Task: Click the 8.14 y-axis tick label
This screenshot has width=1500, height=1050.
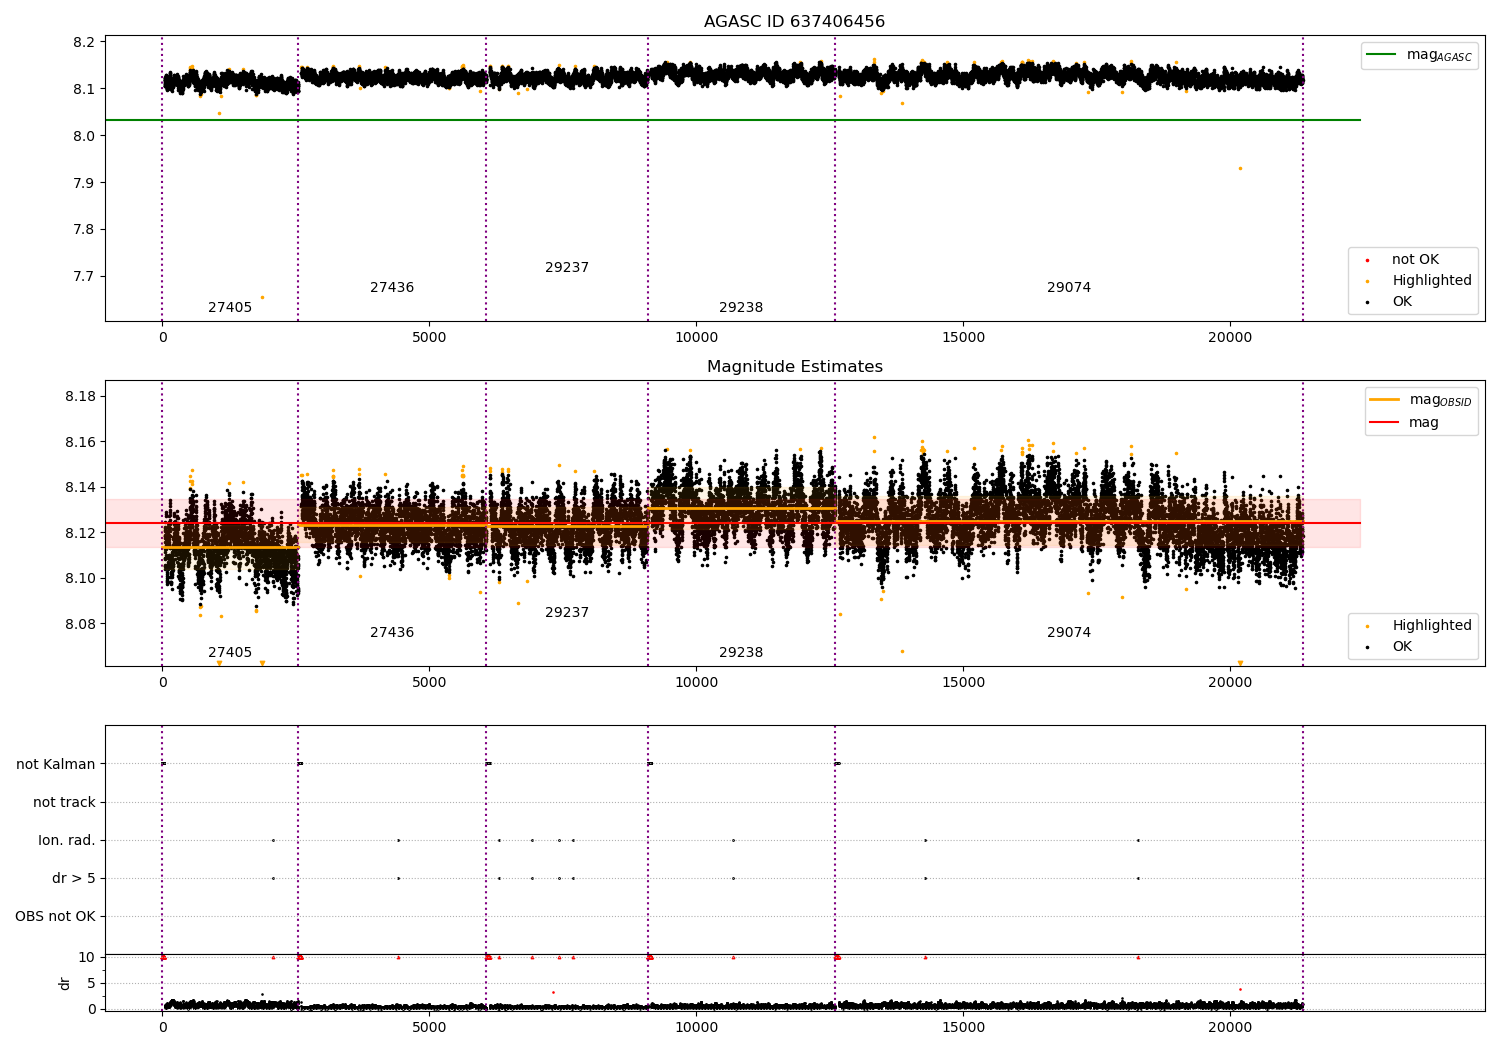Action: point(80,488)
